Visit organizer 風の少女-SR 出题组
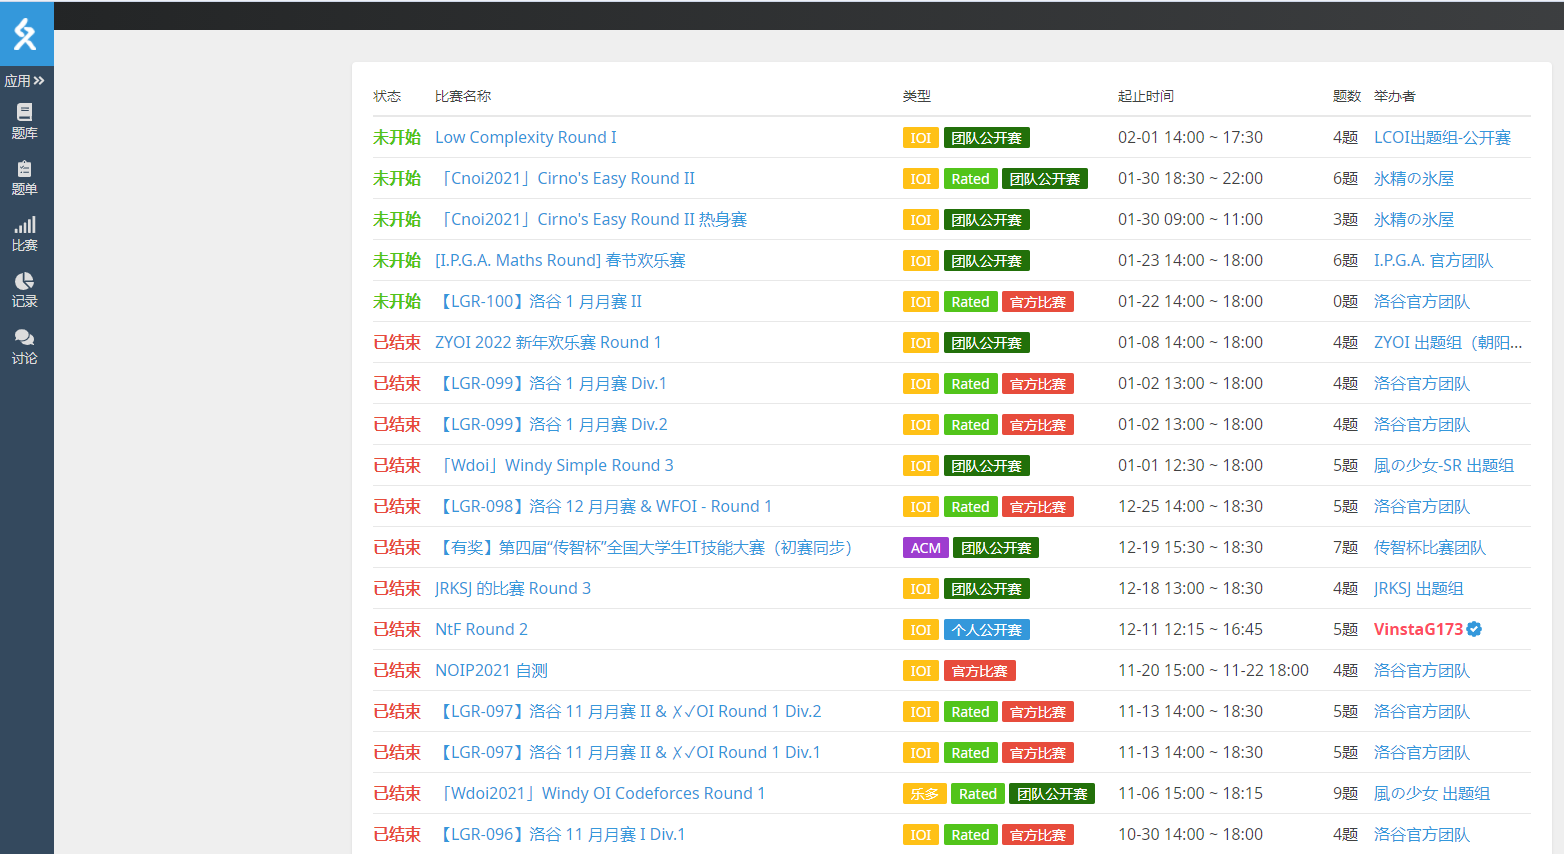Image resolution: width=1564 pixels, height=854 pixels. [x=1444, y=465]
